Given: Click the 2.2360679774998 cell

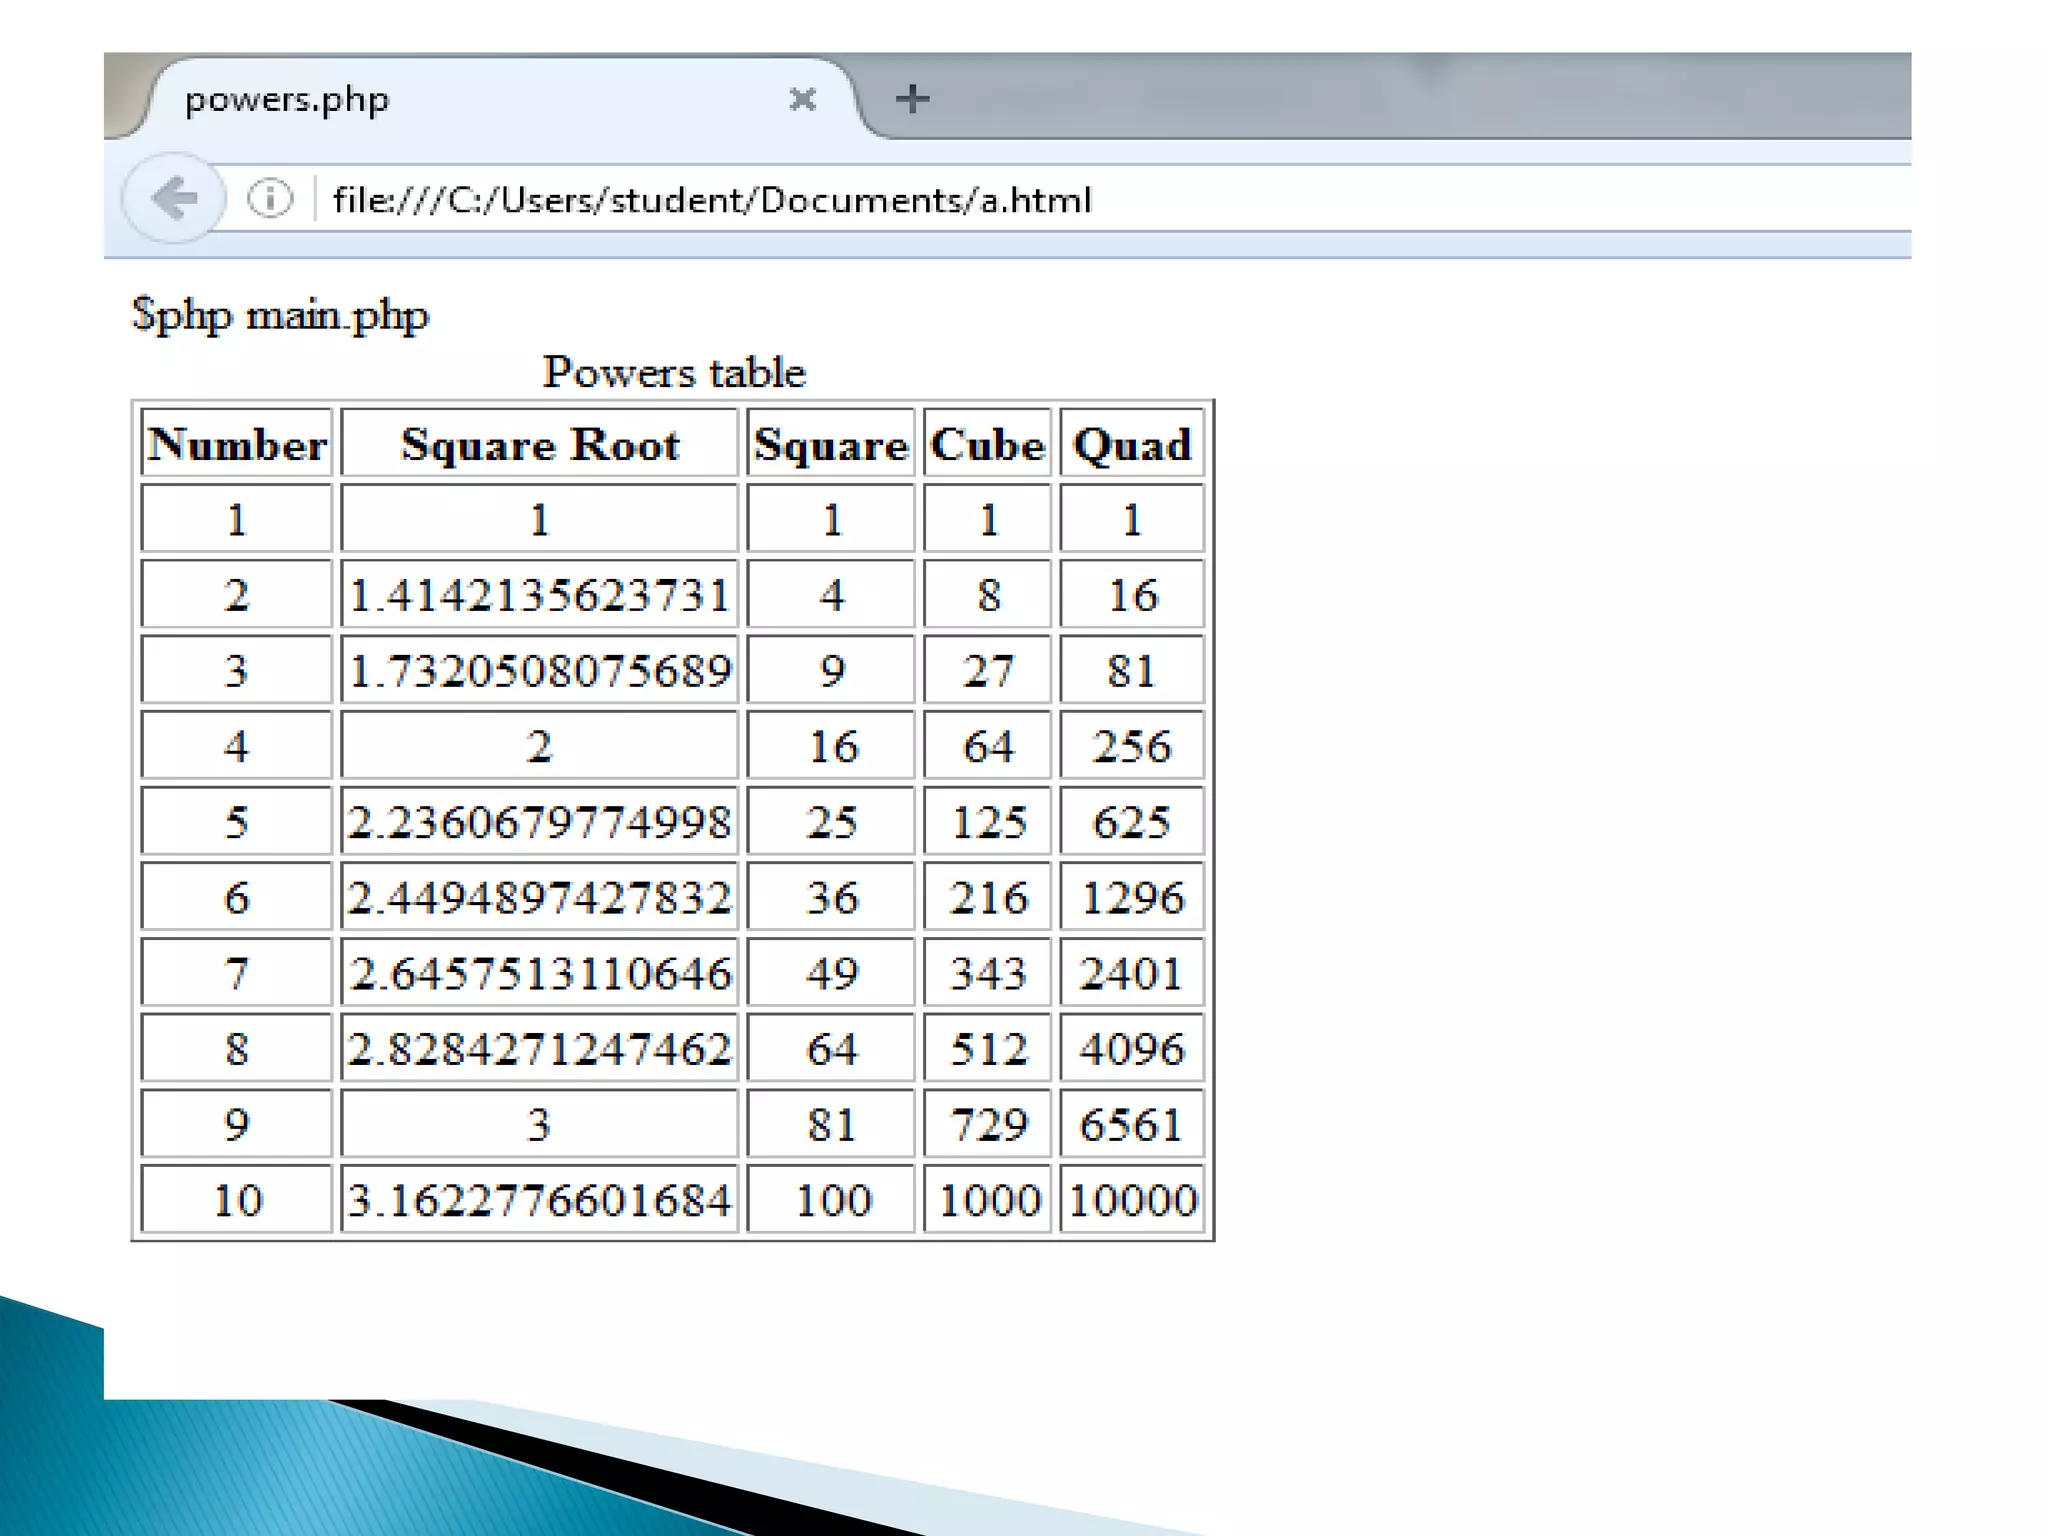Looking at the screenshot, I should [539, 822].
